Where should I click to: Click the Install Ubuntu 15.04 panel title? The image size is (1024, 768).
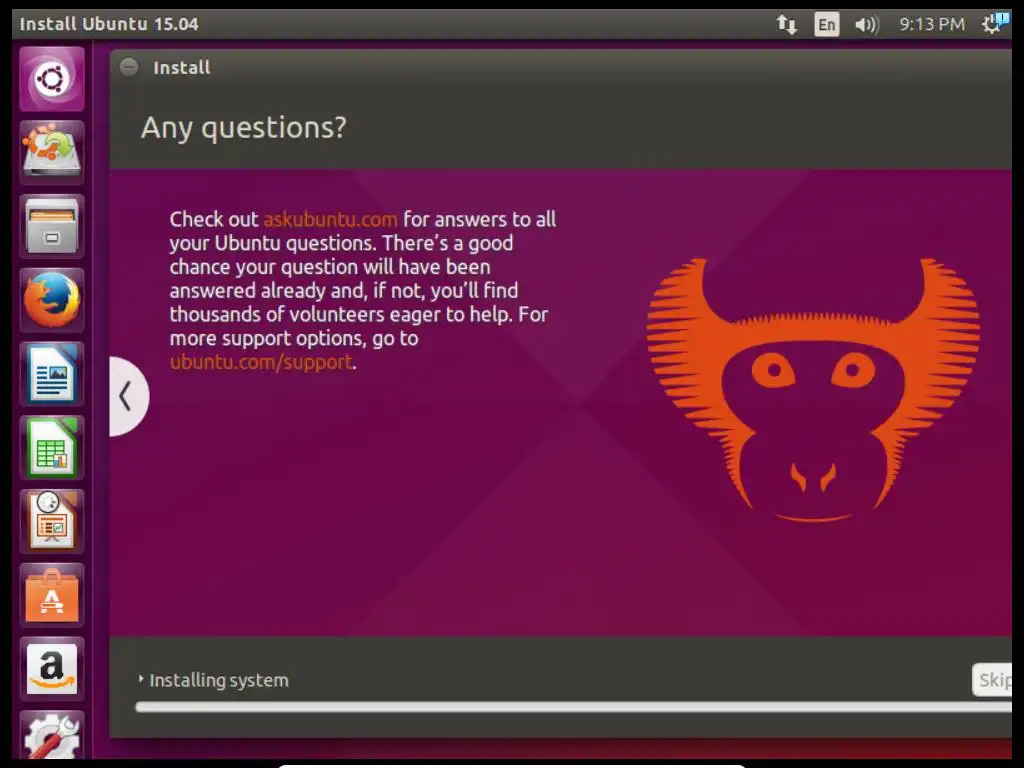pos(109,24)
